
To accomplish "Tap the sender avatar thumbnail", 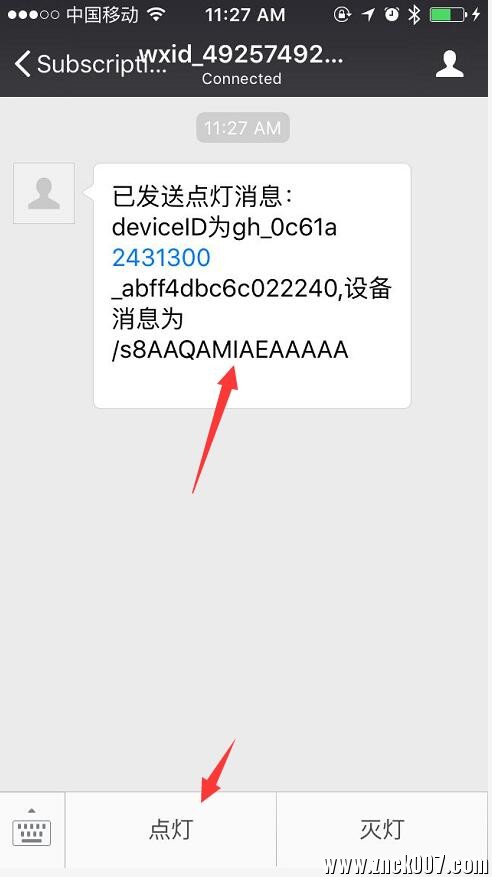I will [x=44, y=193].
